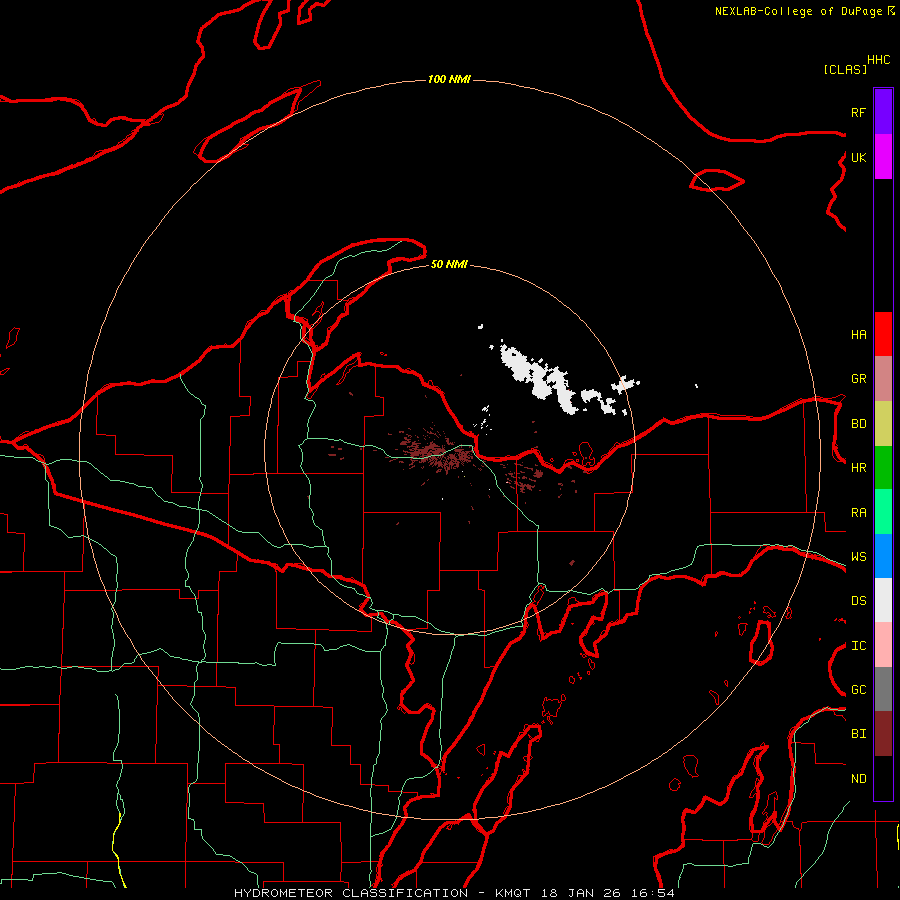
Task: Click the 100 NMI range ring label
Action: (449, 79)
